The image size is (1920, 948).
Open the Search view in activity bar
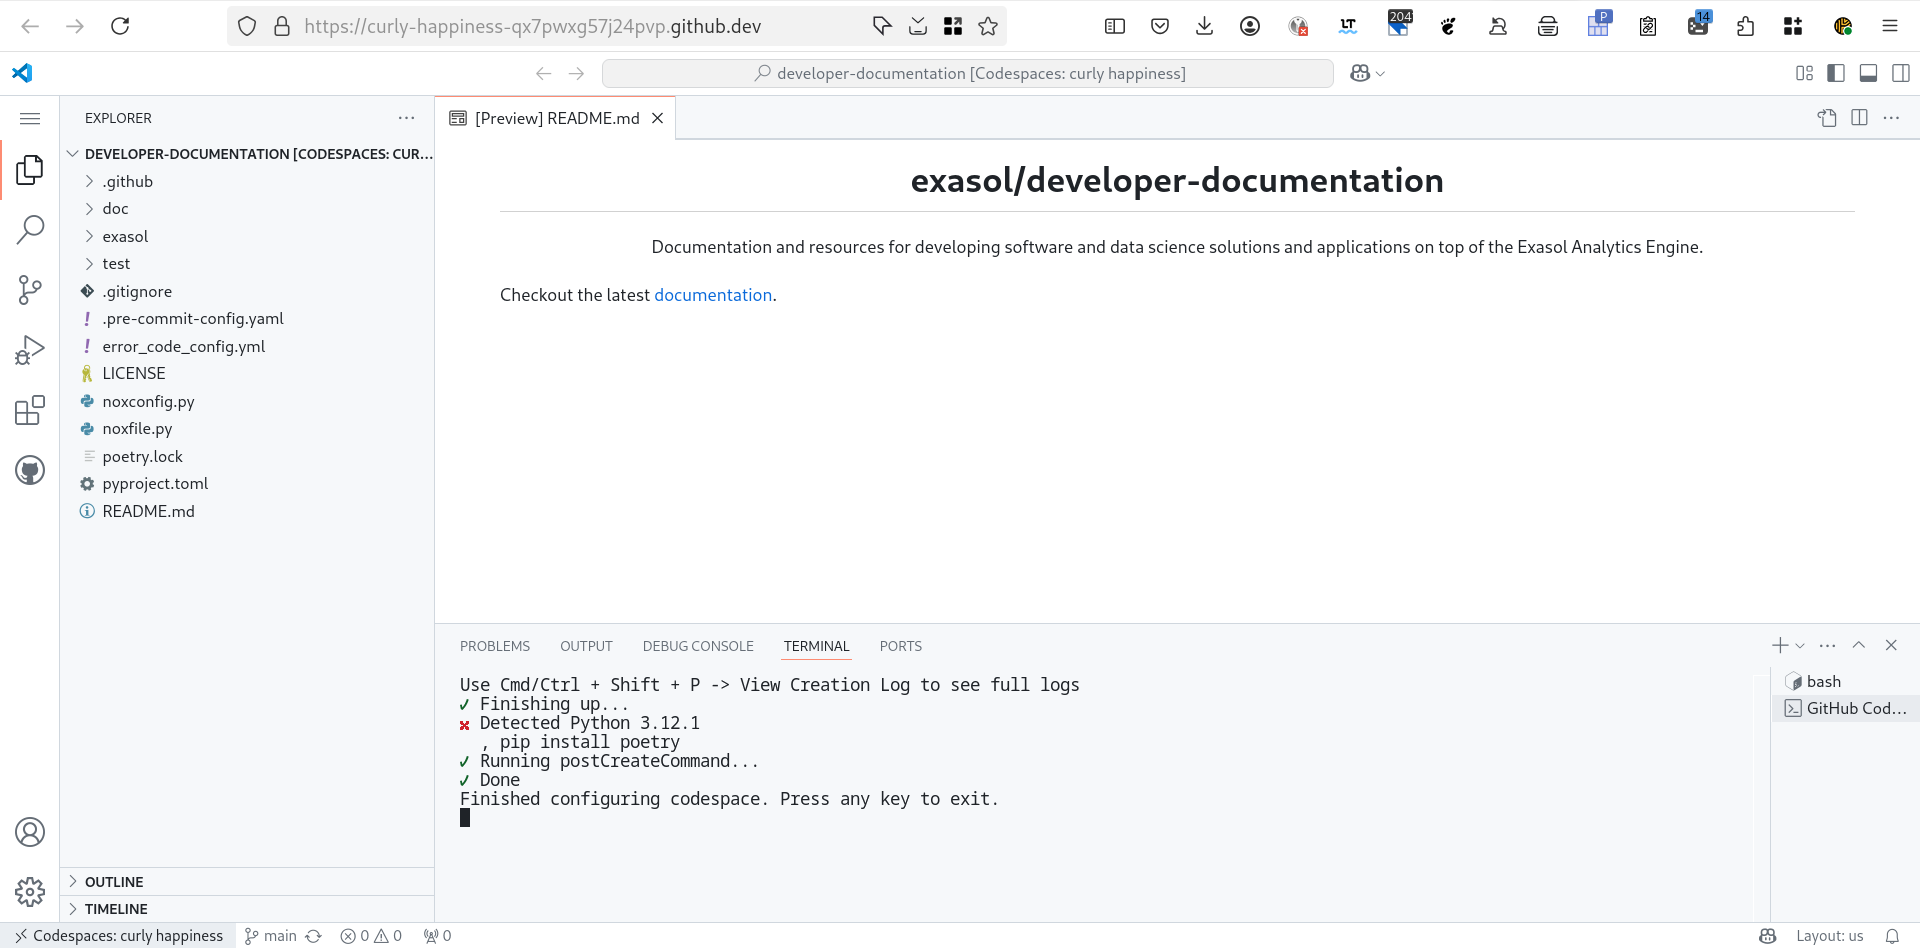30,230
